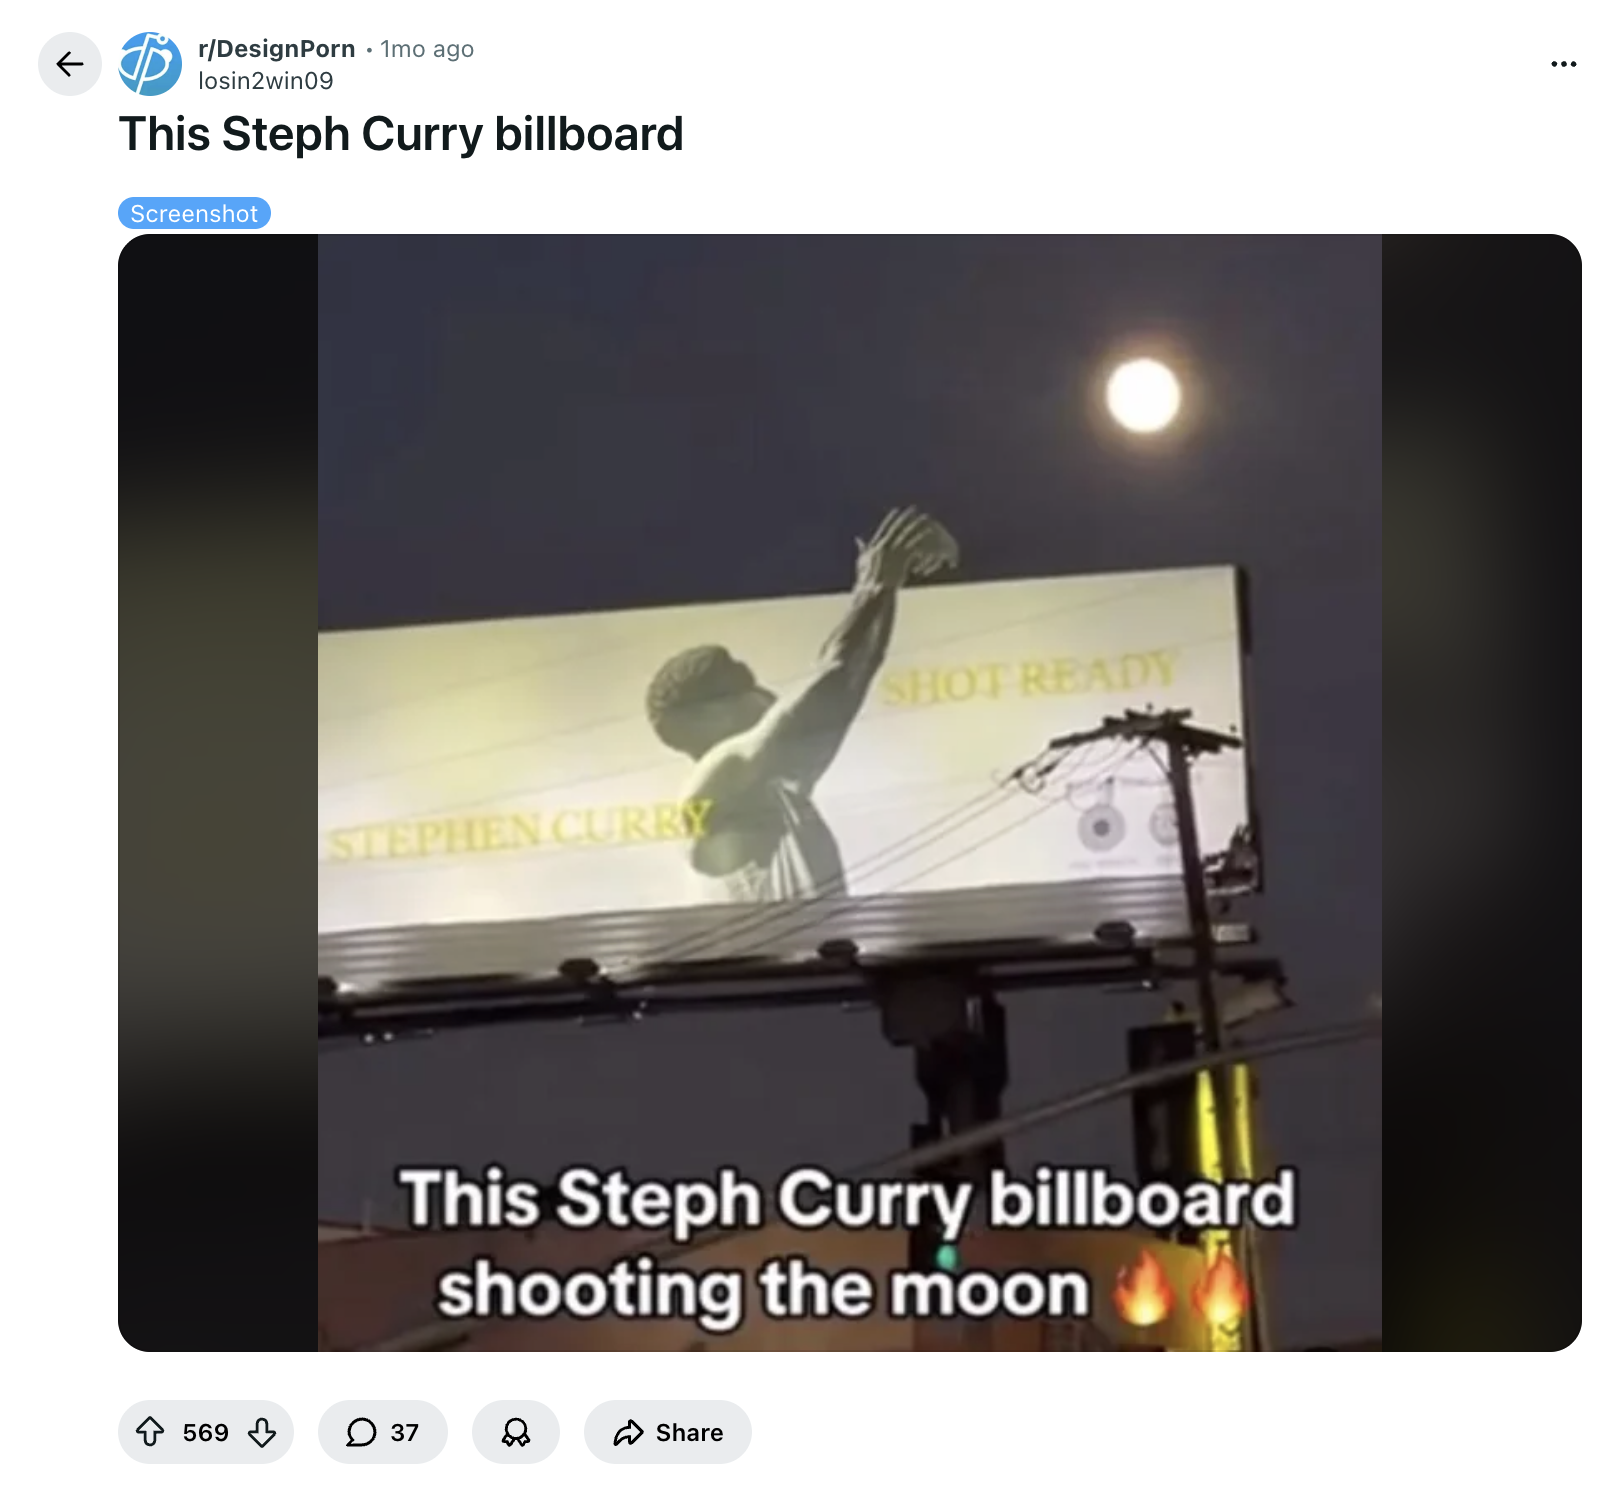Click the 37 comments count
Screen dimensions: 1622x1492
404,1432
